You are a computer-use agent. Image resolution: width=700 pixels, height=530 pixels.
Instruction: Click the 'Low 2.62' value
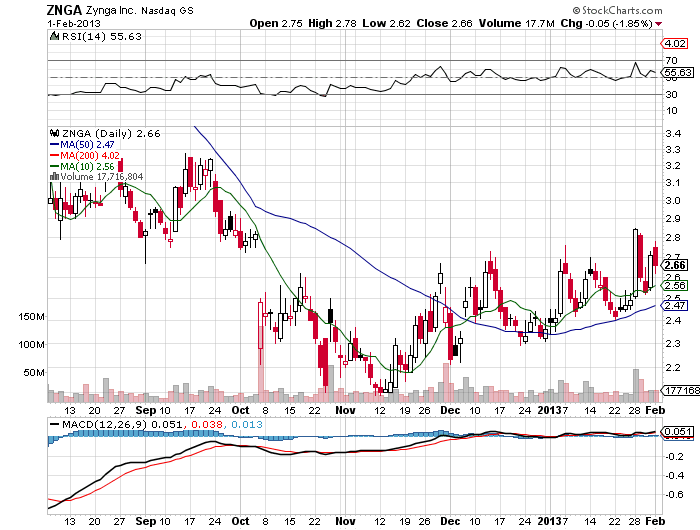386,23
